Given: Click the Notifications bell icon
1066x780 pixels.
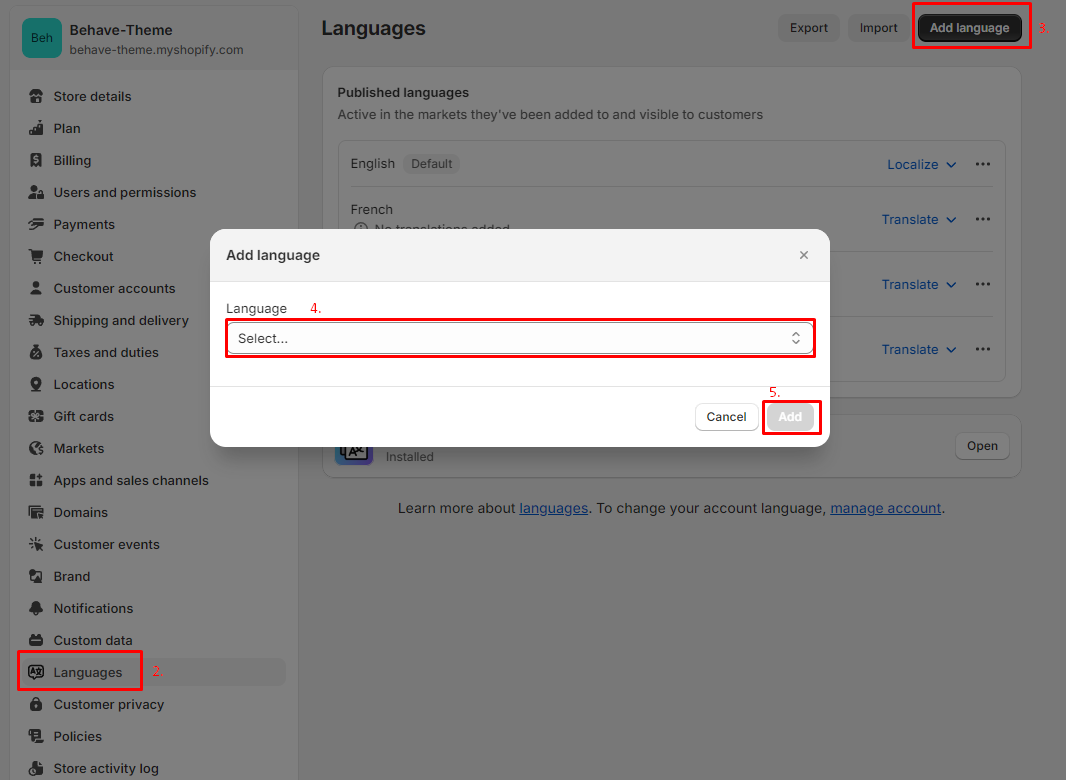Looking at the screenshot, I should [x=36, y=608].
